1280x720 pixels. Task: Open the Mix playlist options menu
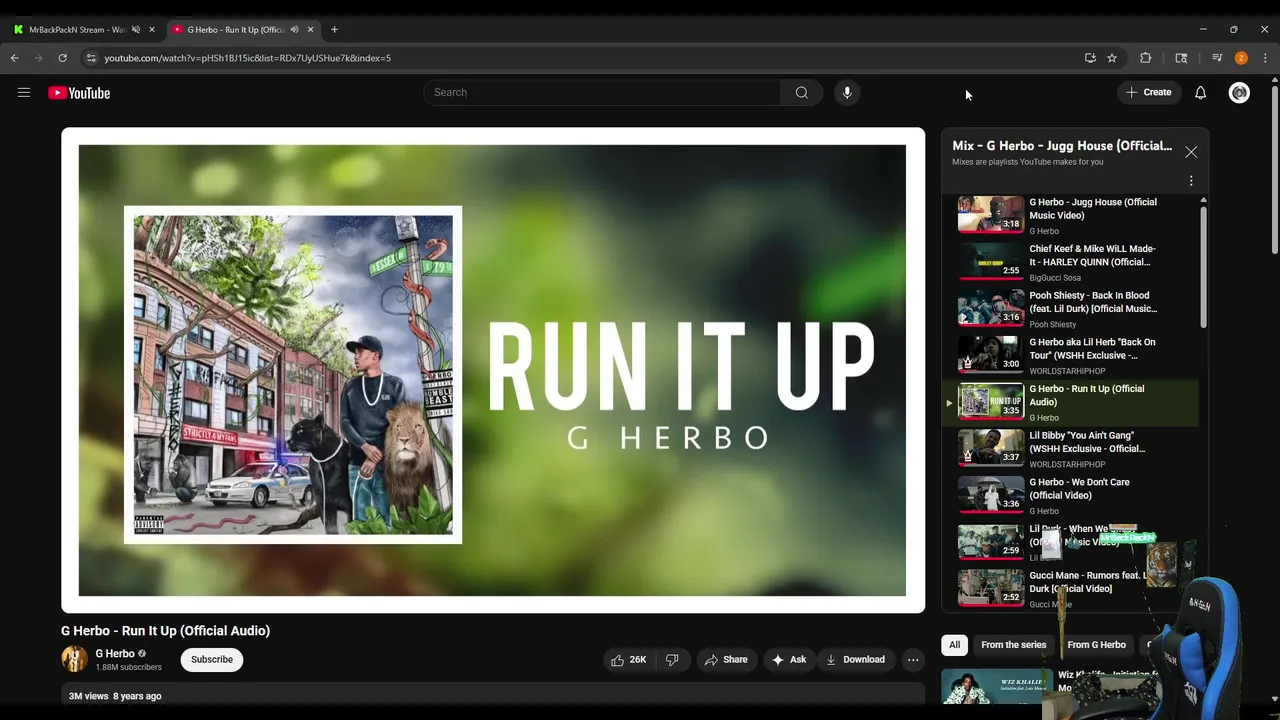[x=1190, y=181]
